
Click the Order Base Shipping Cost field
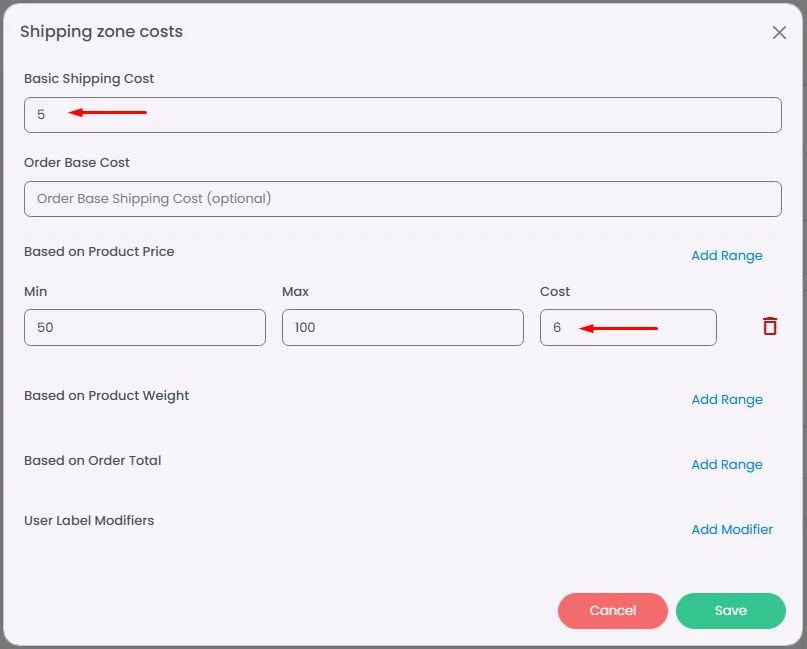(402, 199)
